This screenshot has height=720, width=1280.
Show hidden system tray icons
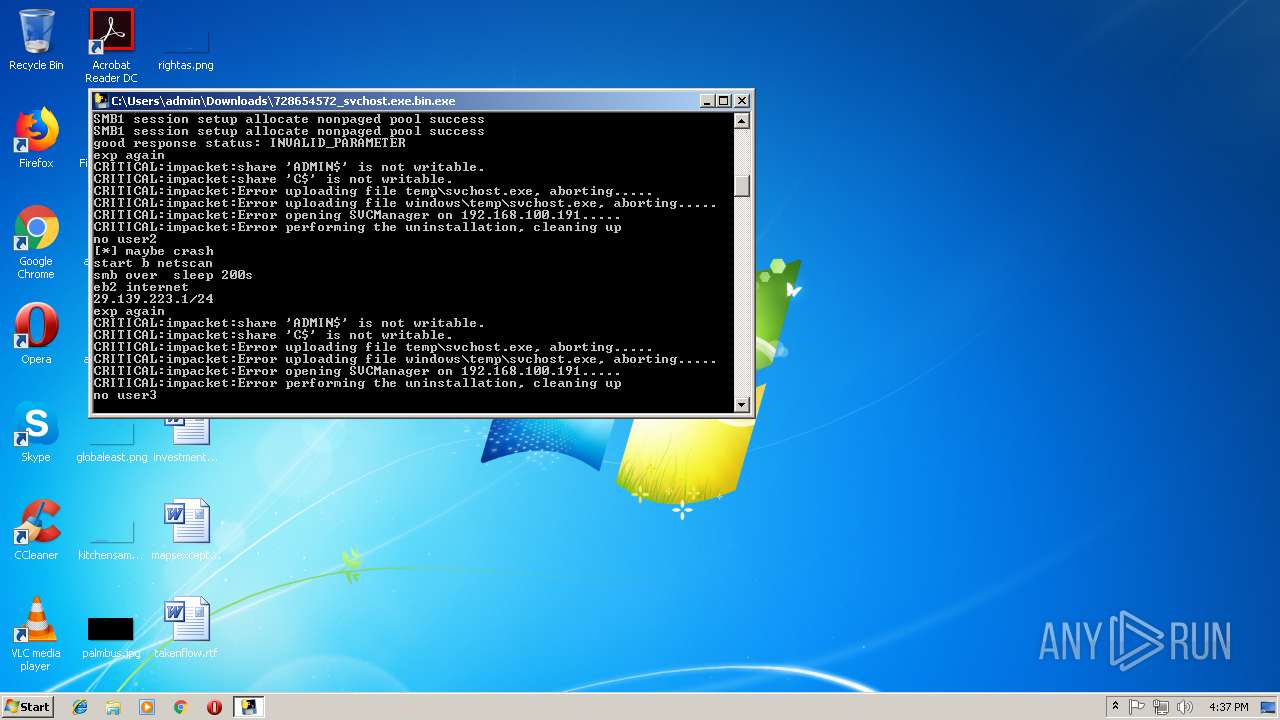[1115, 707]
